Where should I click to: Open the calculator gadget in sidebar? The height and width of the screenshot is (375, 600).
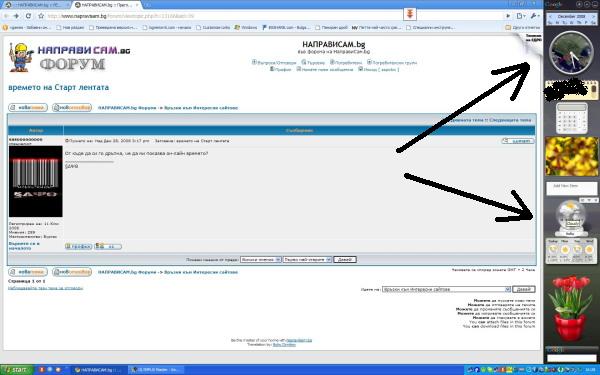(572, 118)
